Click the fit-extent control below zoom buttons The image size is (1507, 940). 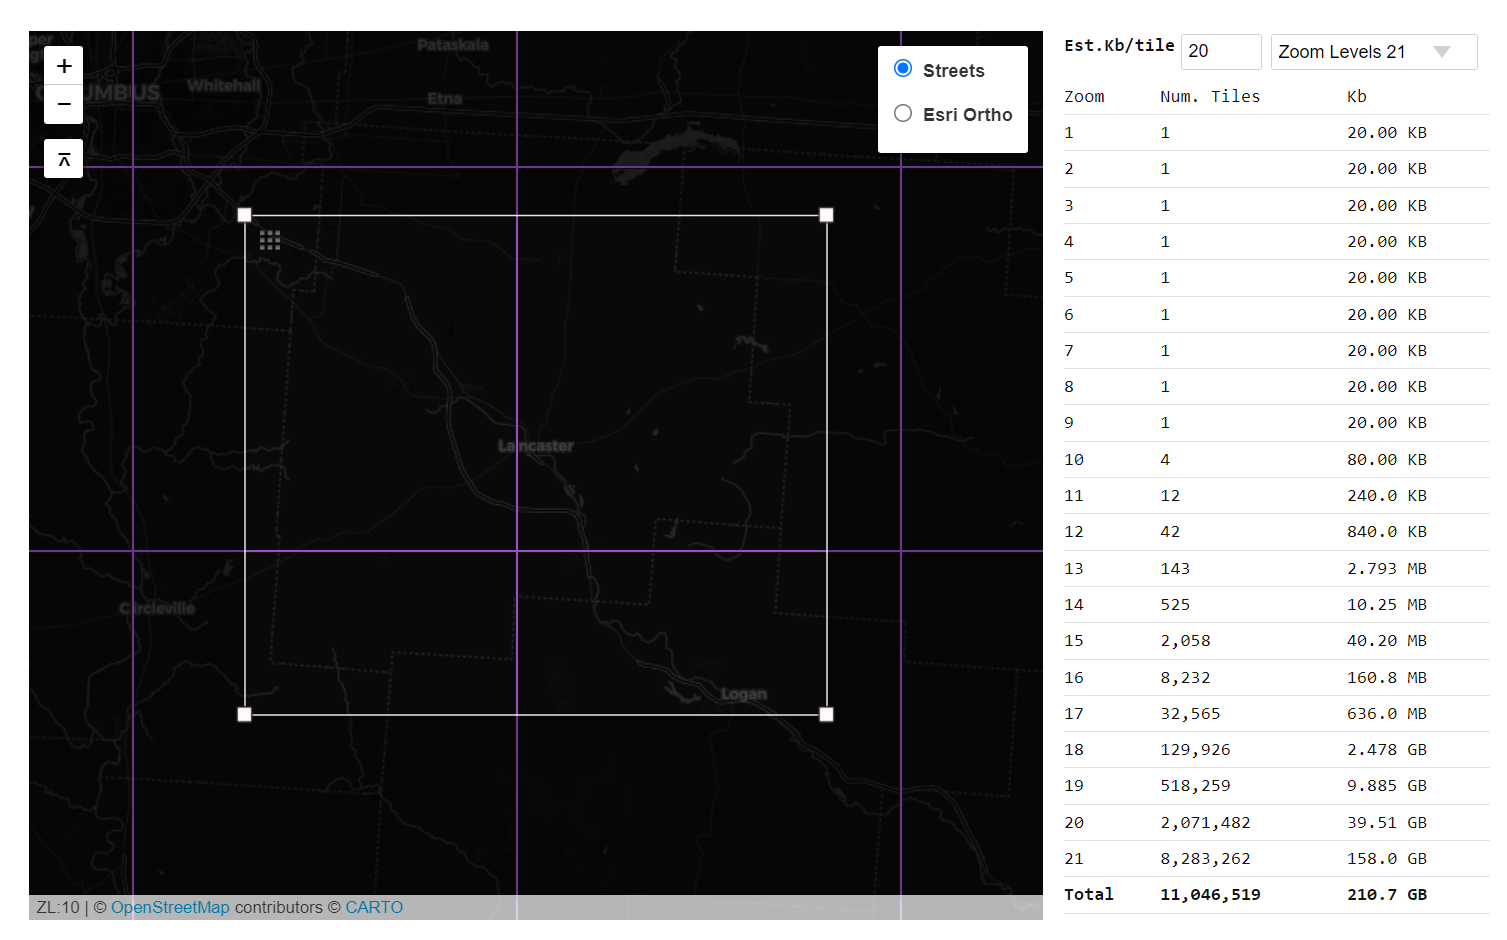63,158
